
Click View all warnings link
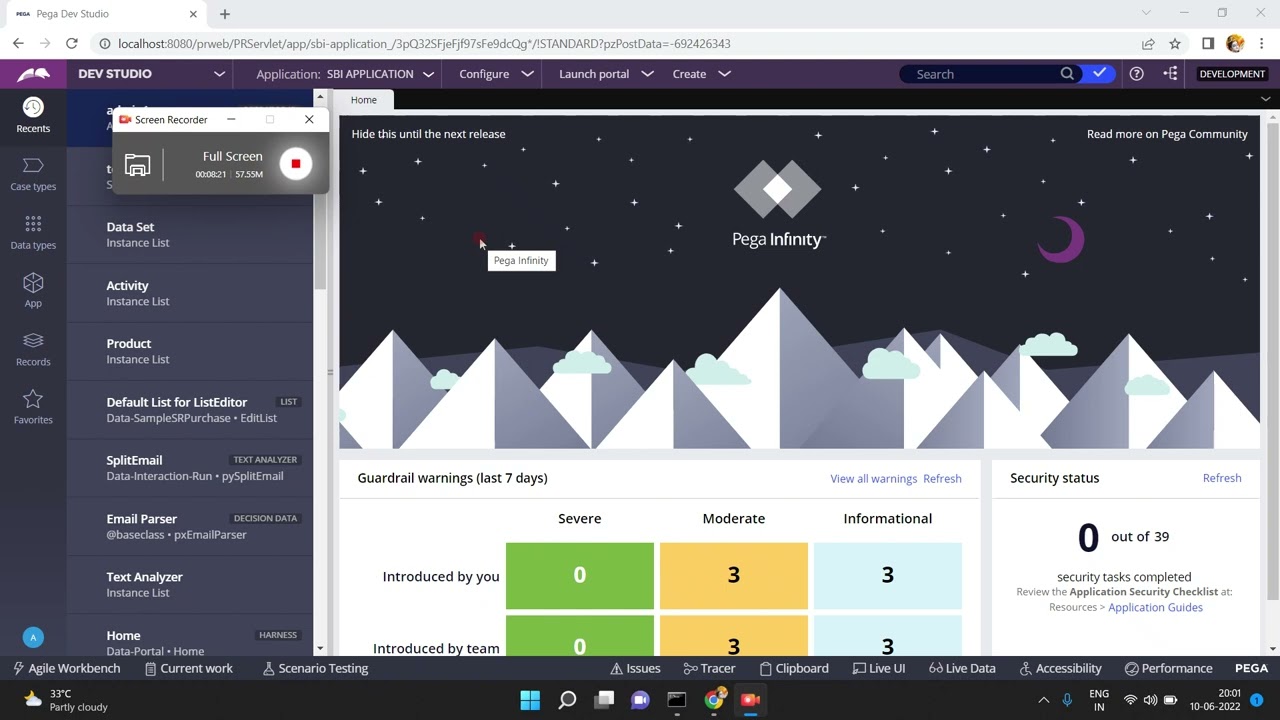[x=874, y=479]
